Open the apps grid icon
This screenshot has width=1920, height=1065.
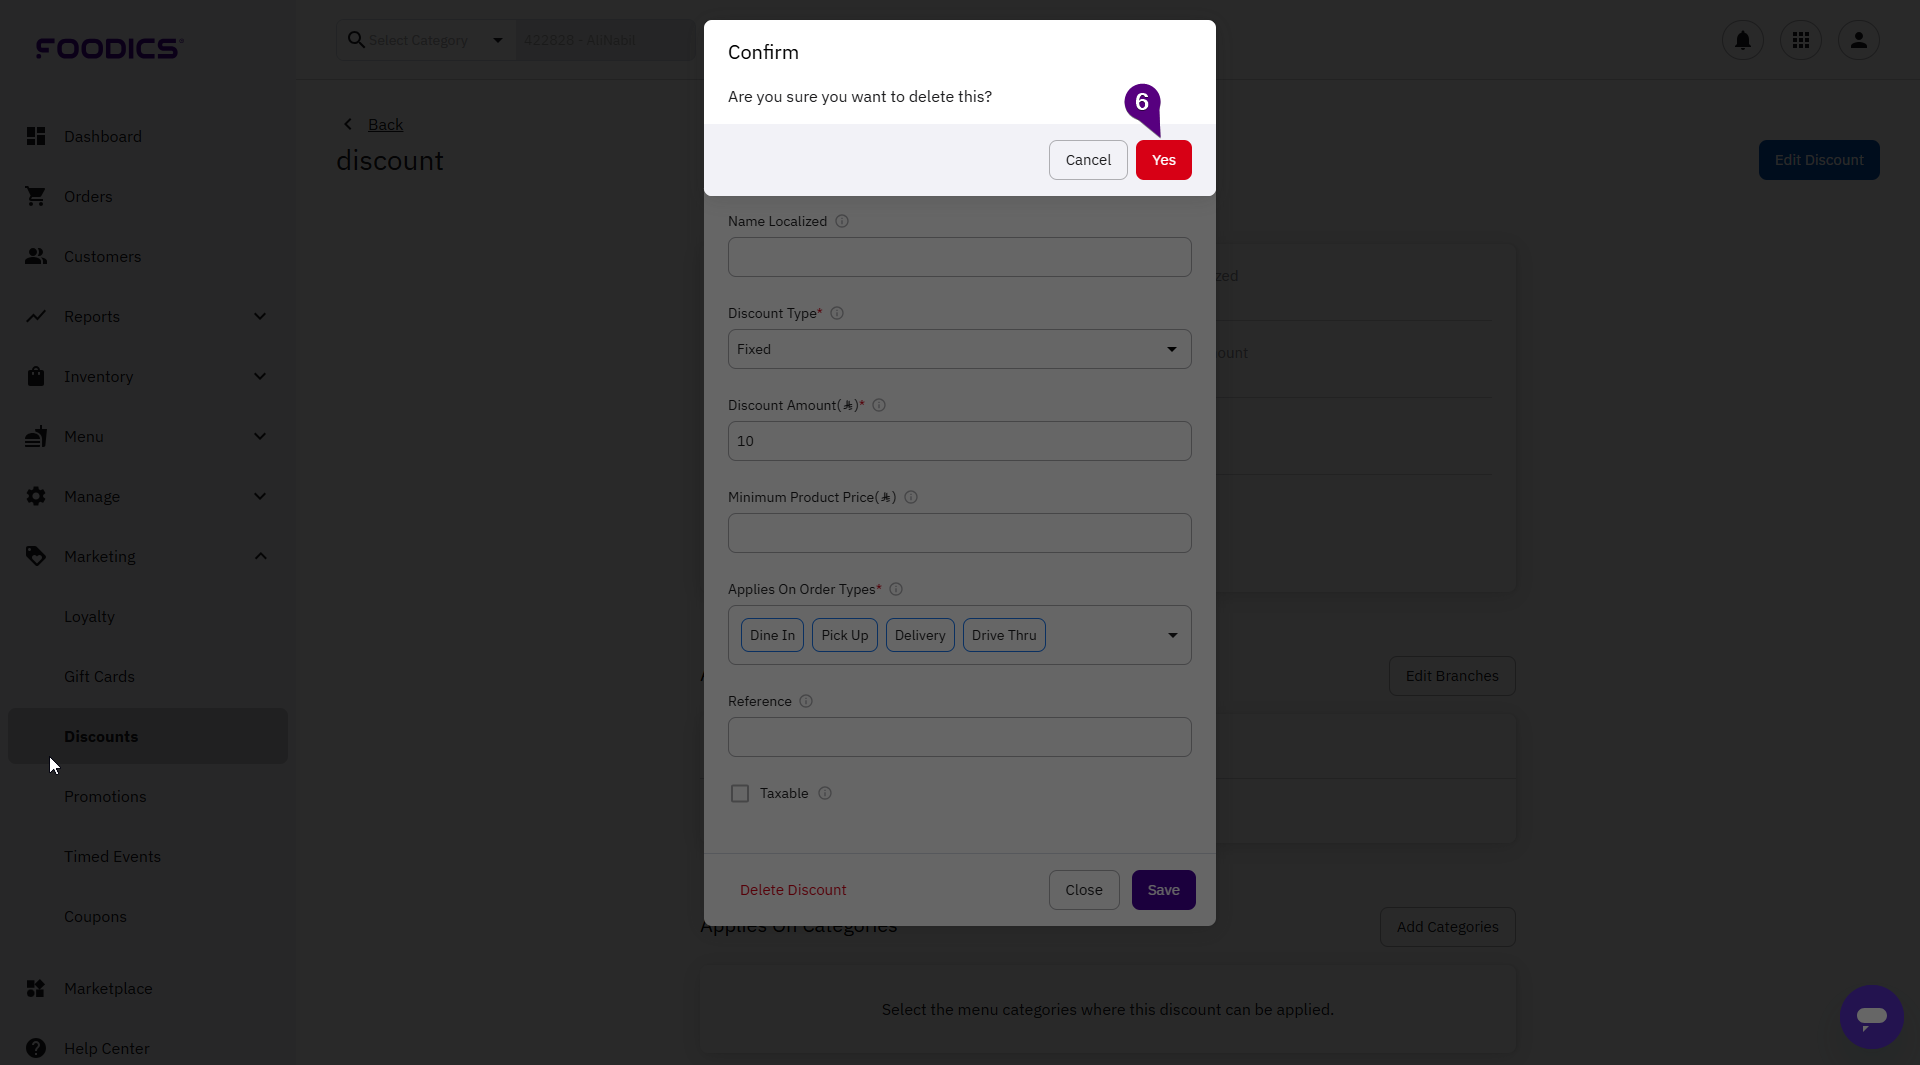tap(1800, 40)
